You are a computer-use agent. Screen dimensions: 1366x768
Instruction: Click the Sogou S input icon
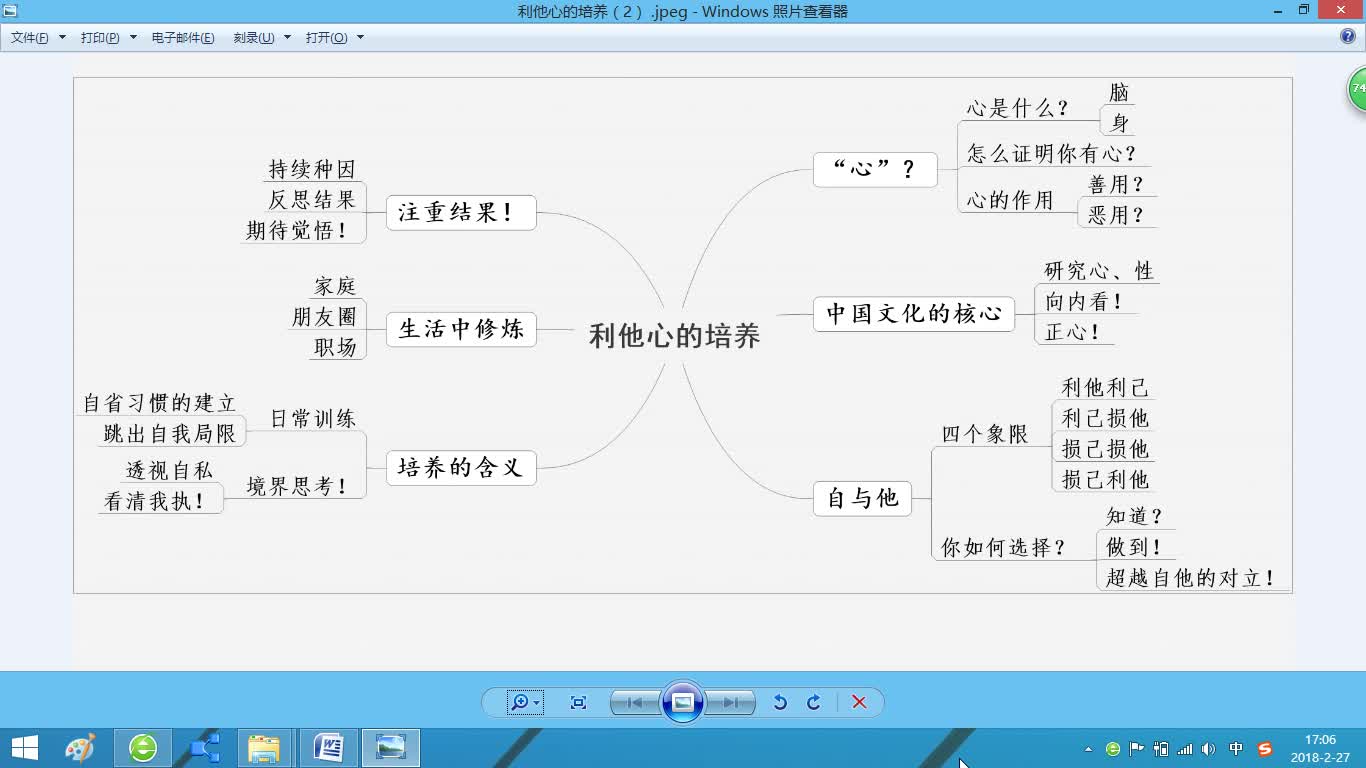(1265, 749)
